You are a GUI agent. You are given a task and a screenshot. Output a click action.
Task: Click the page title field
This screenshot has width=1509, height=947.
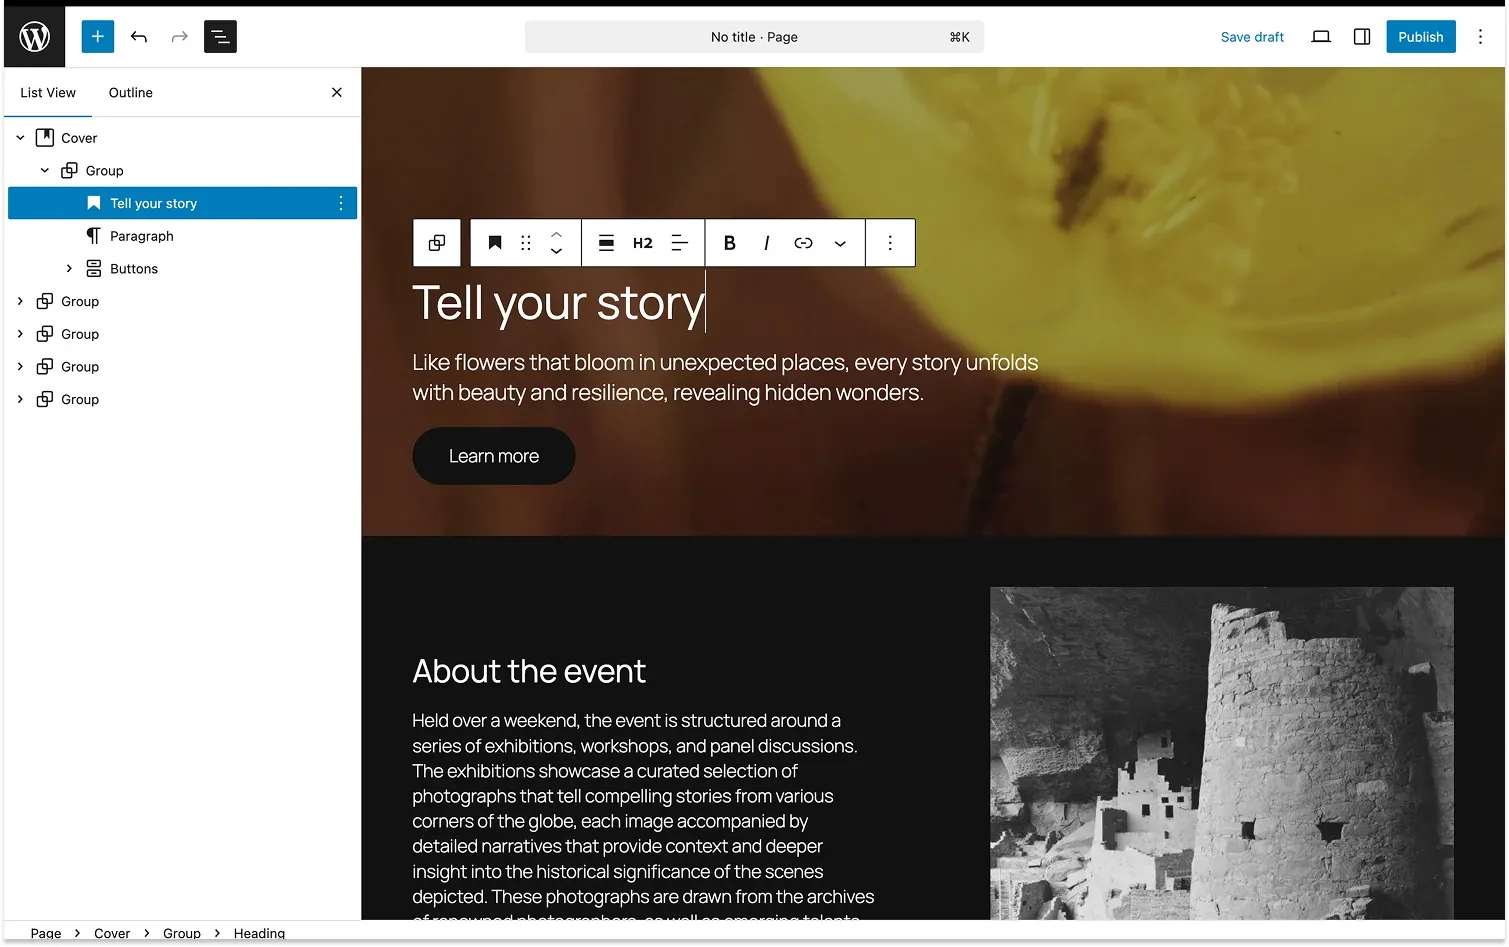coord(754,36)
